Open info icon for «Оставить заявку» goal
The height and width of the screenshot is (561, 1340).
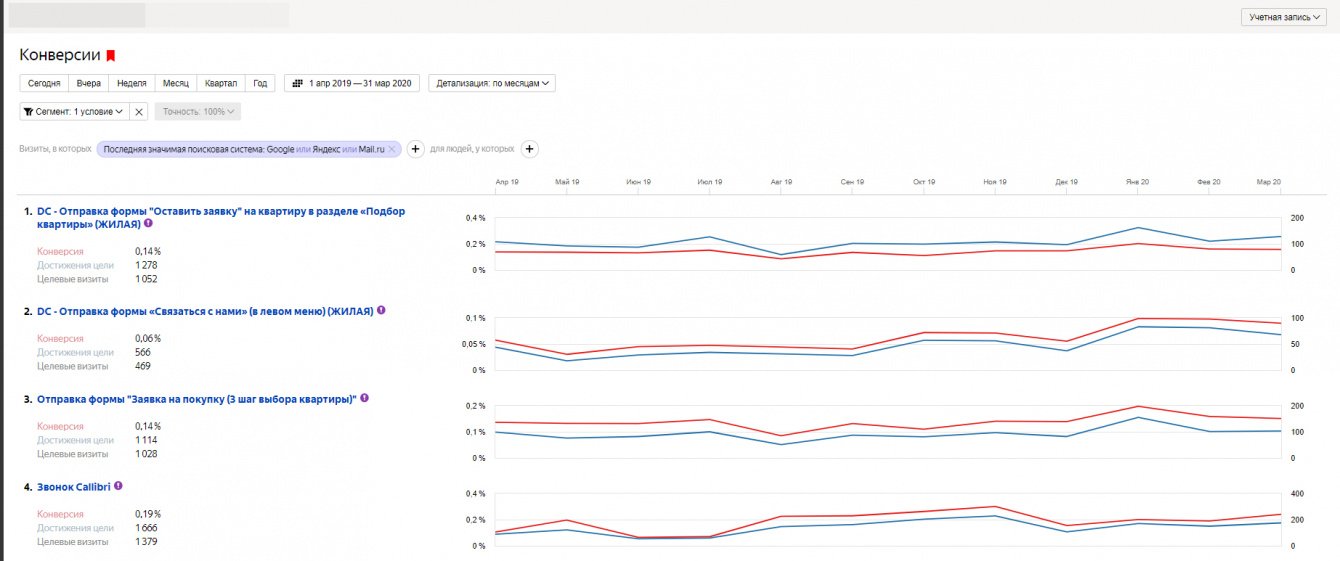pyautogui.click(x=148, y=224)
